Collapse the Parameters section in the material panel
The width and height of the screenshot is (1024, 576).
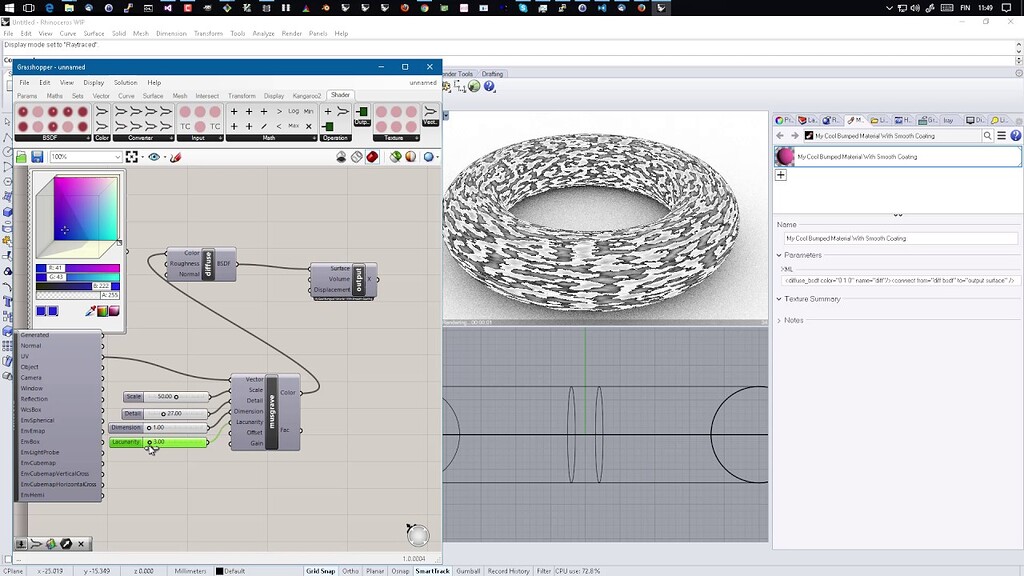point(781,256)
